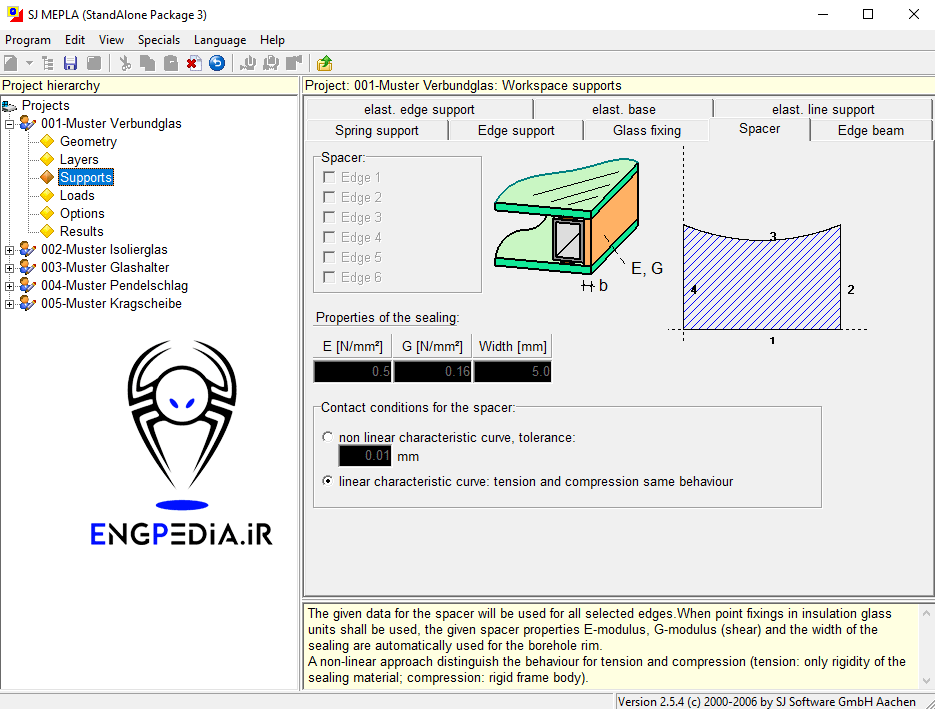Open the Edge beam tab
Viewport: 935px width, 709px height.
(870, 131)
